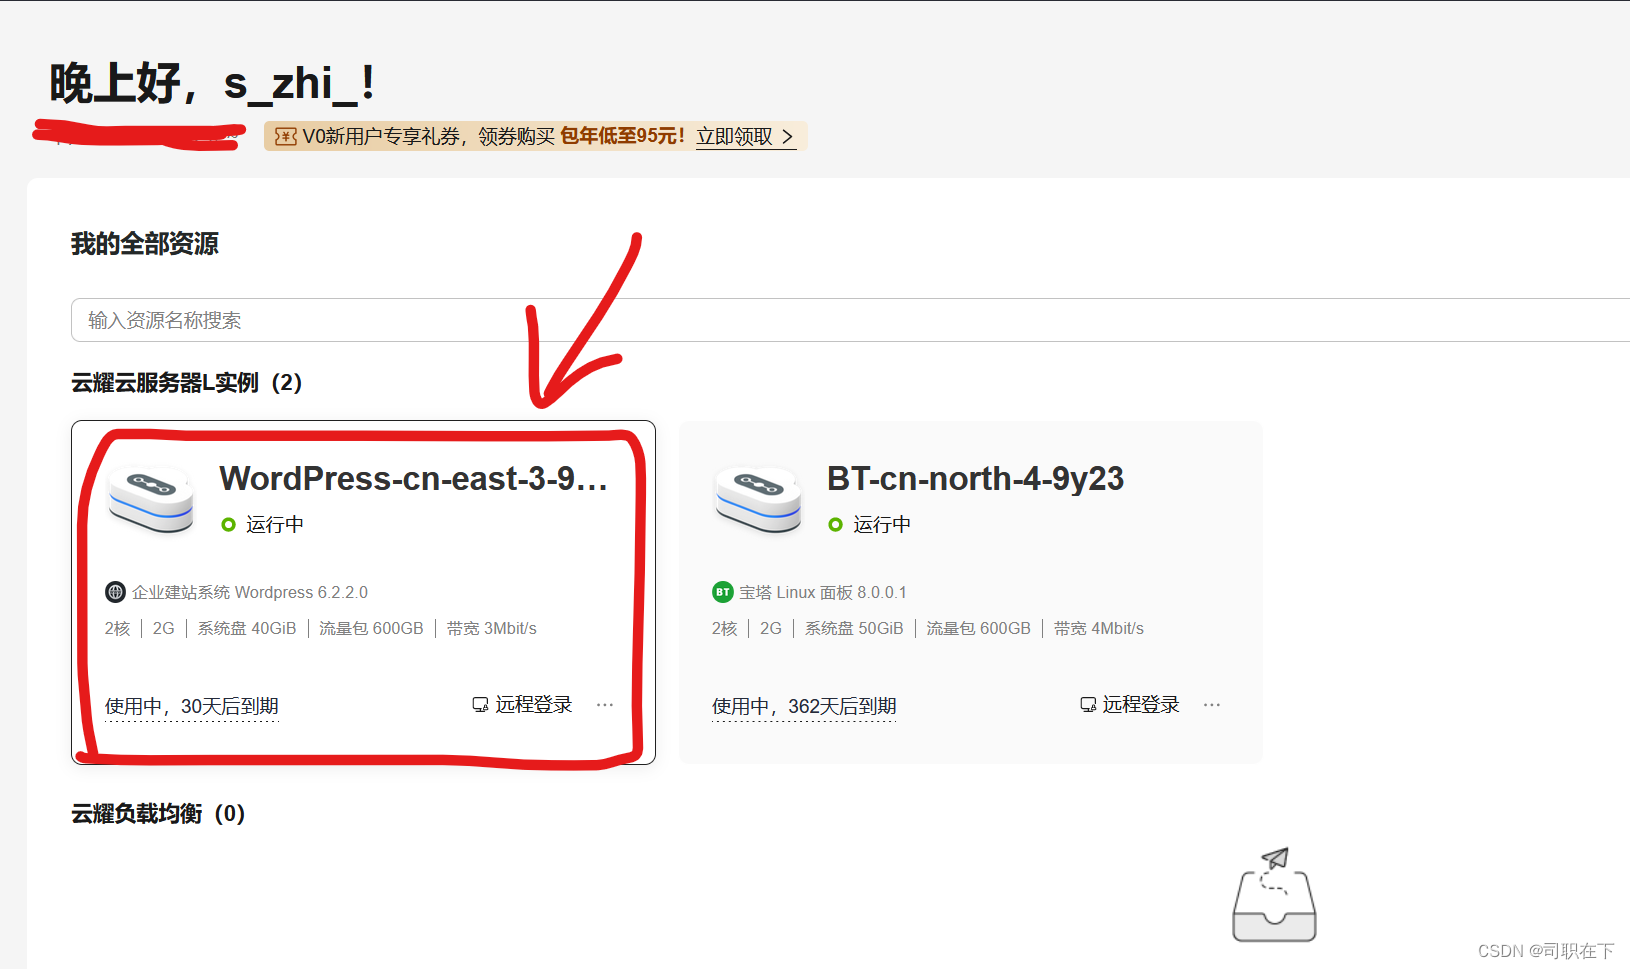This screenshot has height=969, width=1630.
Task: Click 流量包 600GB on BT card
Action: (978, 629)
